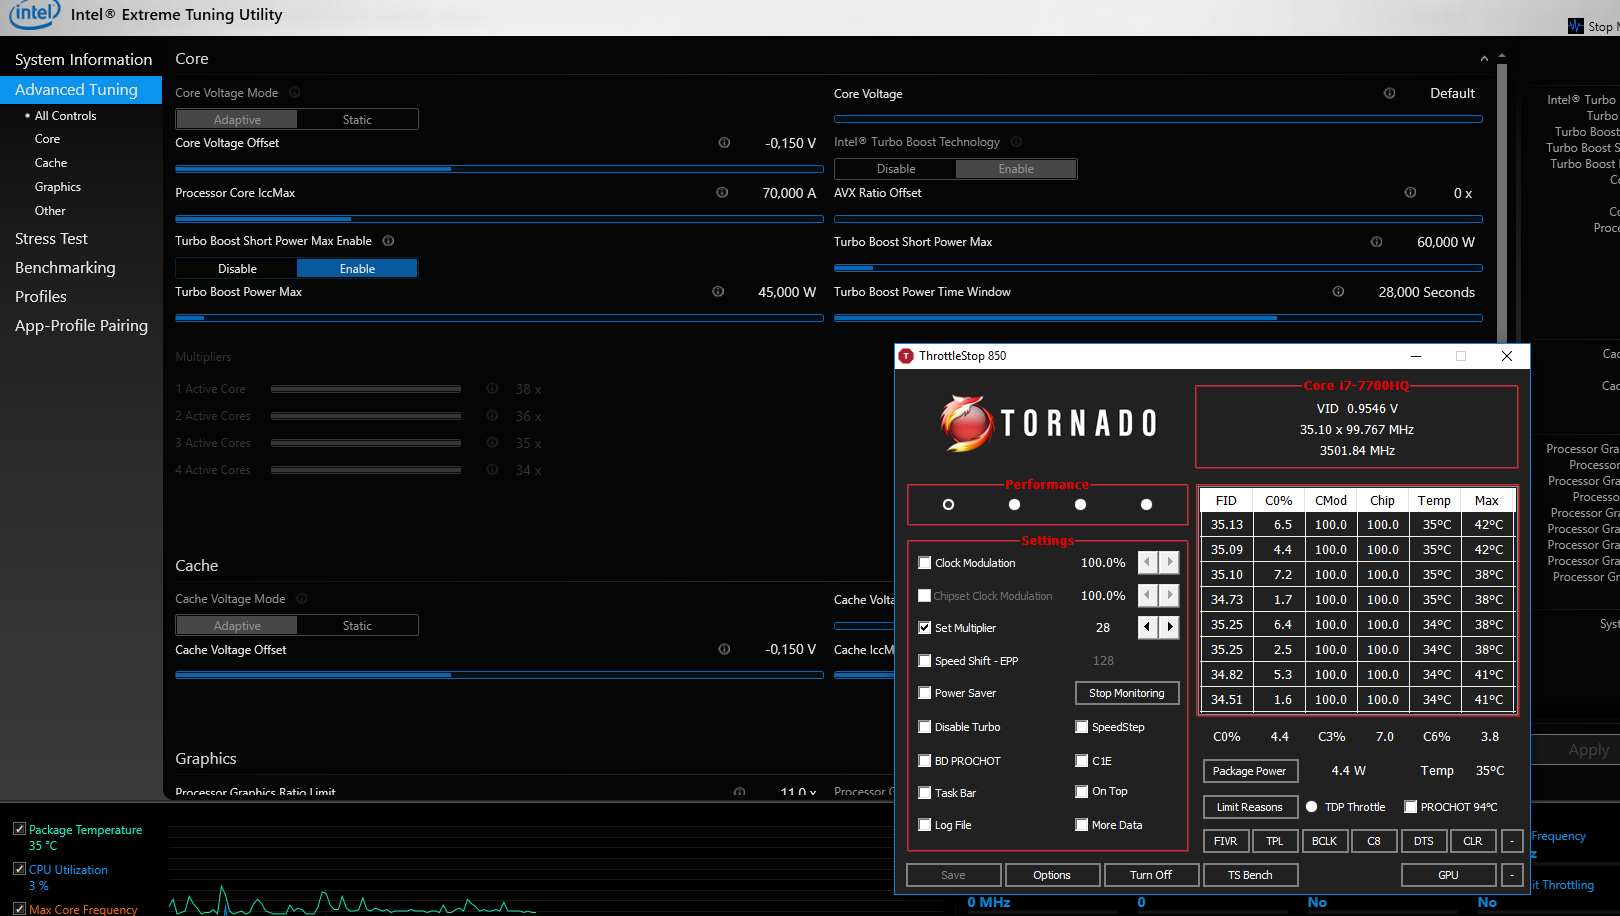Open Benchmarking section
Image resolution: width=1620 pixels, height=916 pixels.
tap(65, 268)
